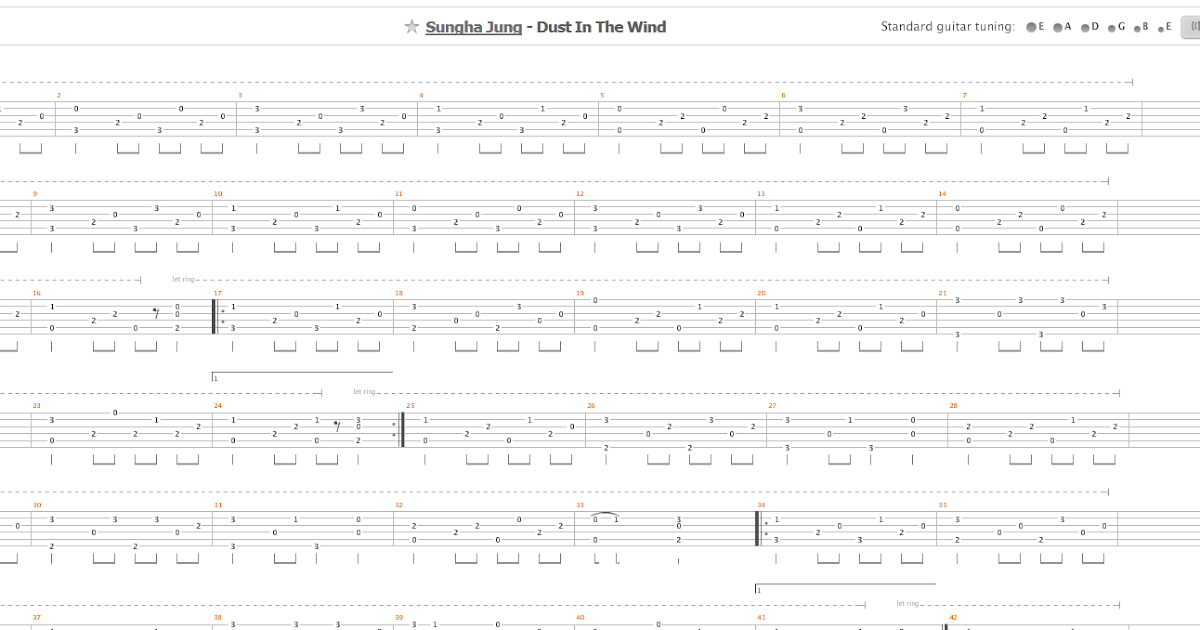
Task: Click the let ring marking above measure 17
Action: coord(182,280)
